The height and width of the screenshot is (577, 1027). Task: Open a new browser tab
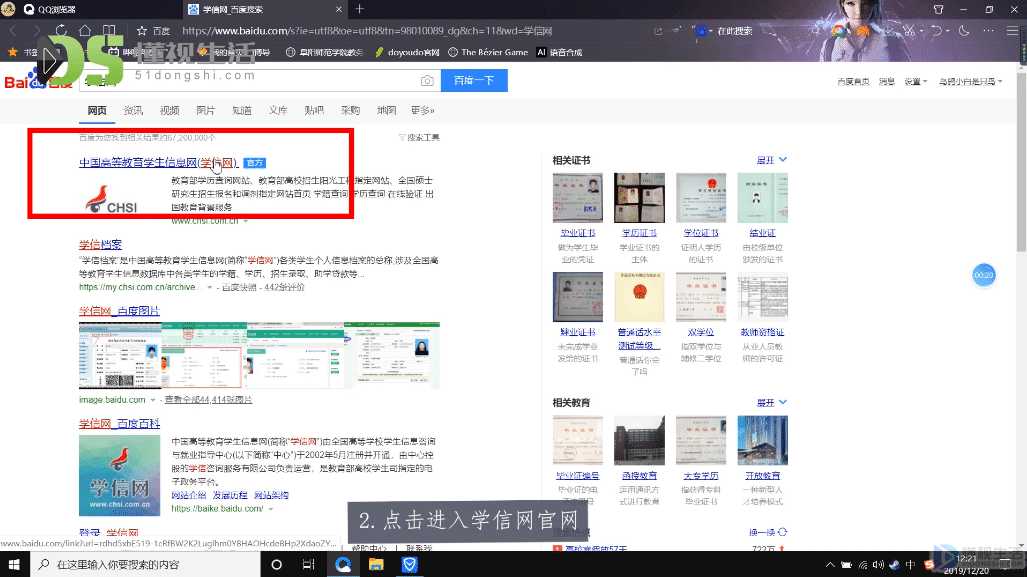pos(359,9)
